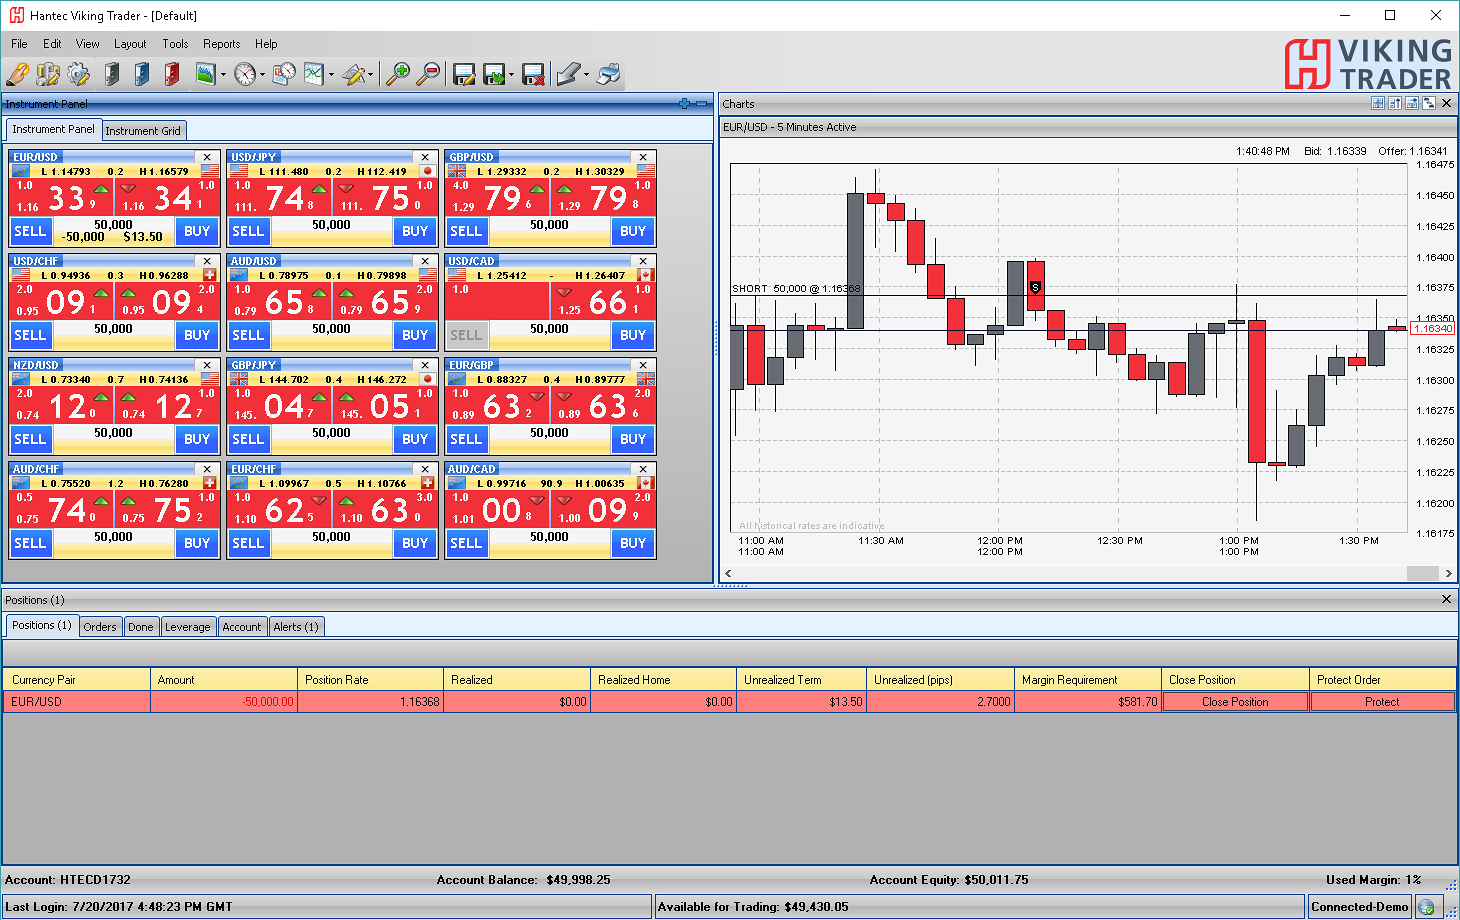Open the File menu

[19, 44]
